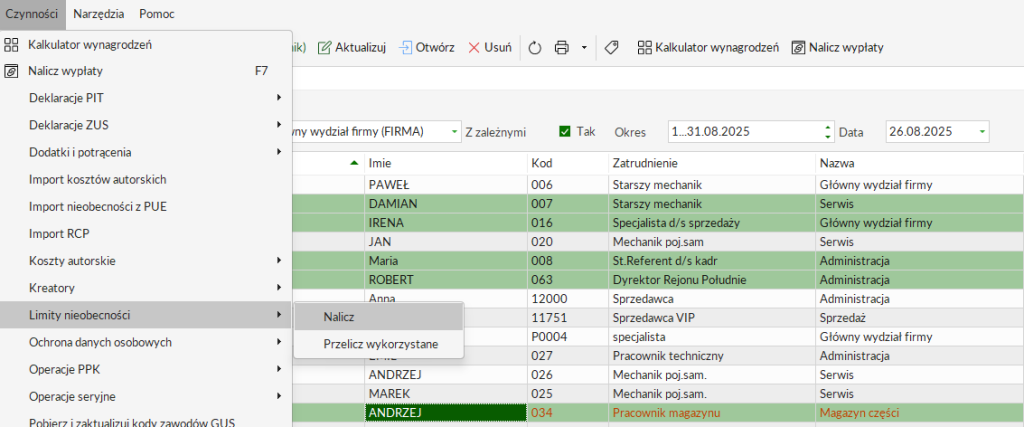The image size is (1024, 427).
Task: Click the Aktualizuj toolbar button
Action: [352, 47]
